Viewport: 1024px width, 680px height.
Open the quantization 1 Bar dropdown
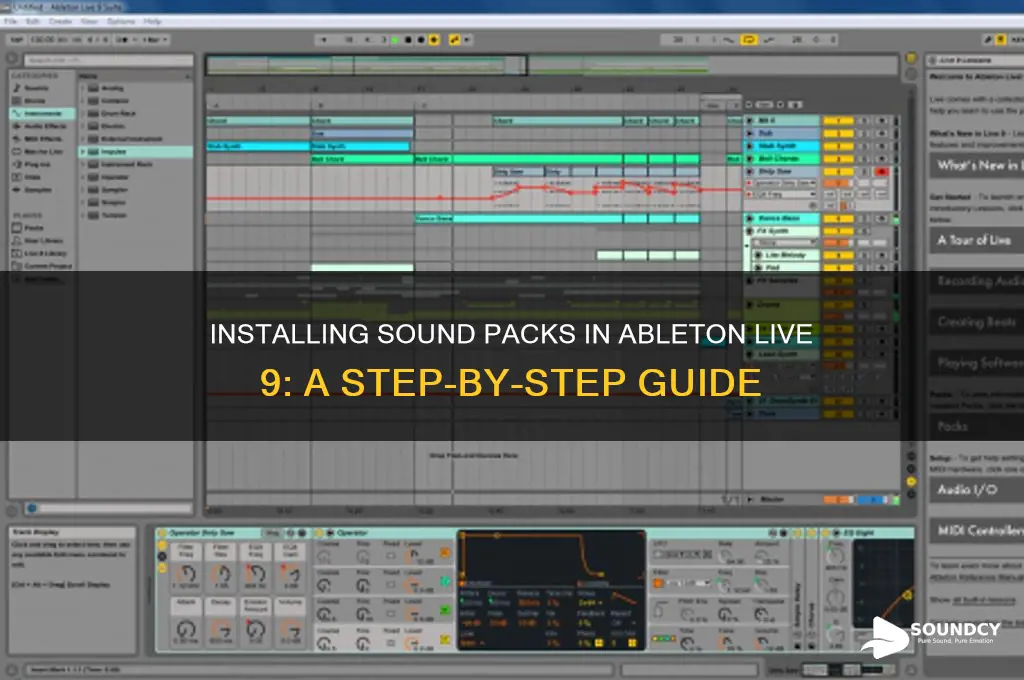click(155, 40)
